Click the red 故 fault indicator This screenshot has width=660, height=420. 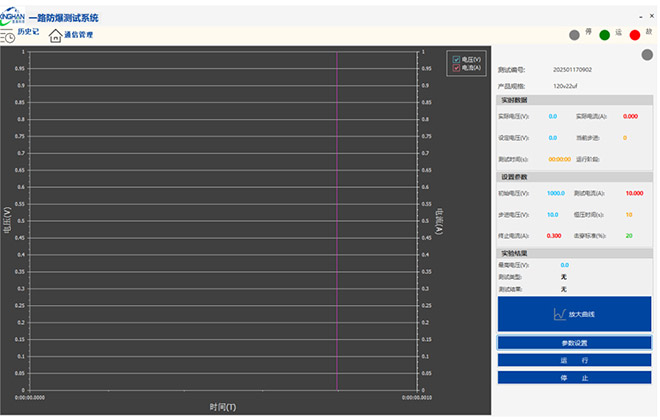click(634, 35)
